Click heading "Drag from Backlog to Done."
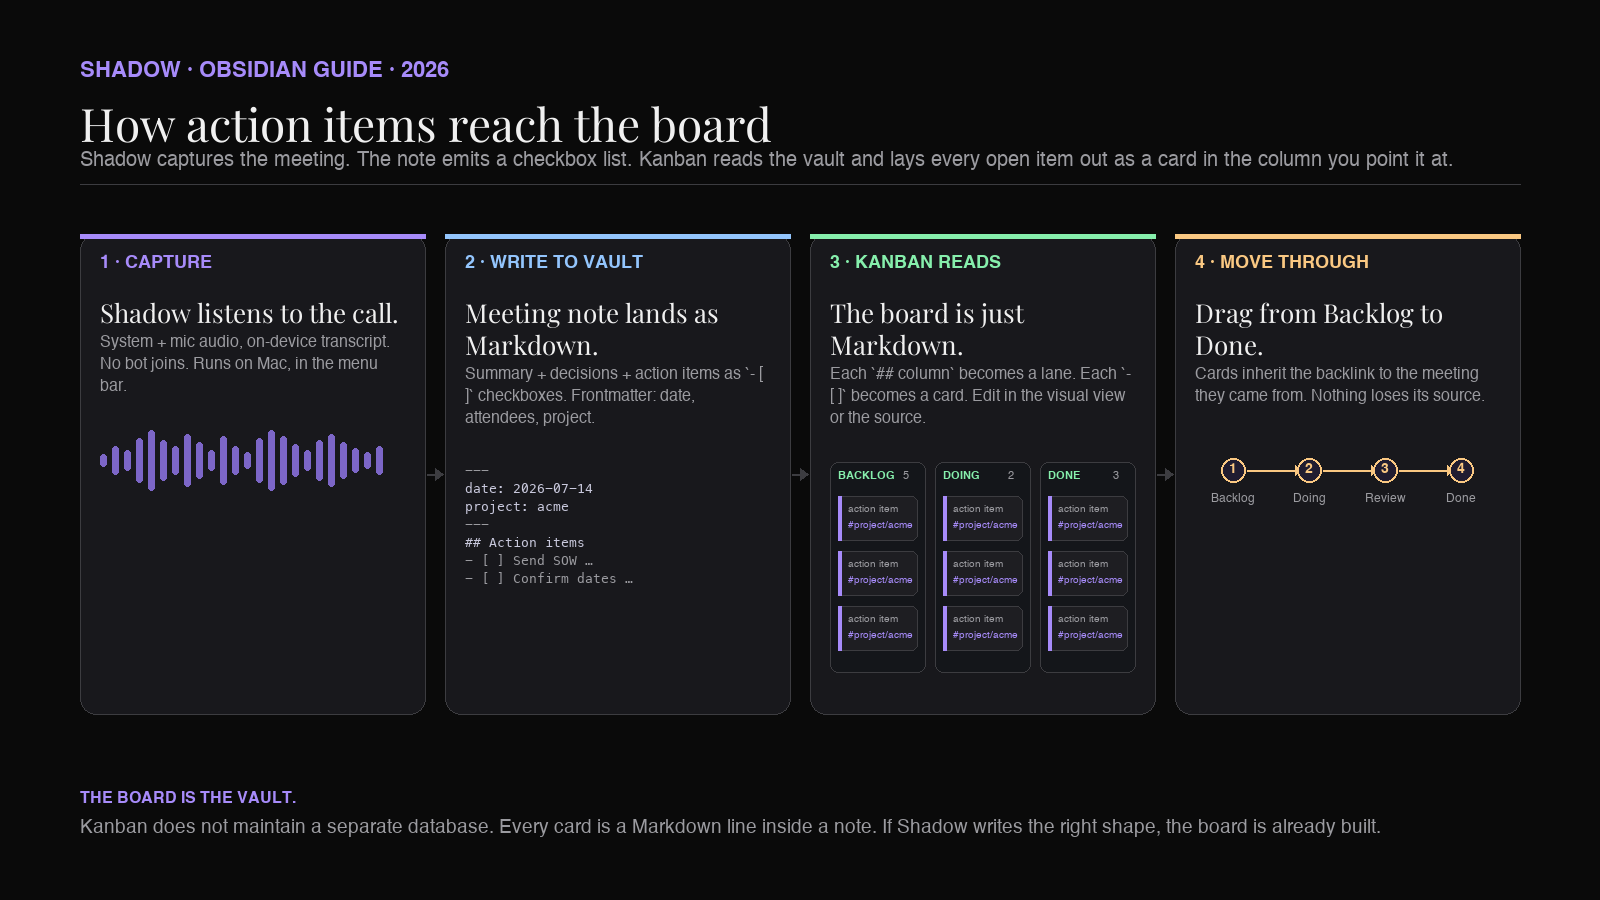 (x=1319, y=330)
